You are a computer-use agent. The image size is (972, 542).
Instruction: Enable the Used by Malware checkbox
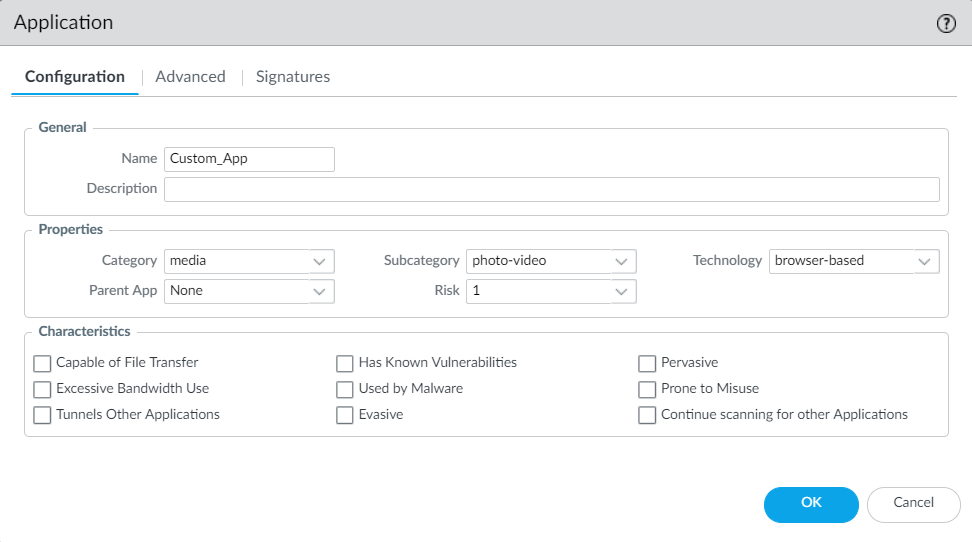click(345, 389)
